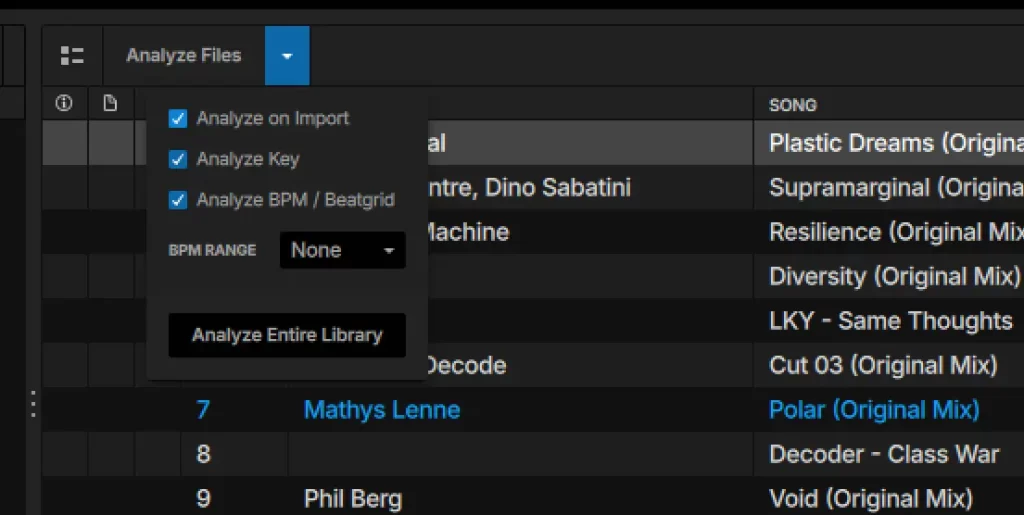This screenshot has height=515, width=1024.
Task: Click the file column header icon
Action: (110, 103)
